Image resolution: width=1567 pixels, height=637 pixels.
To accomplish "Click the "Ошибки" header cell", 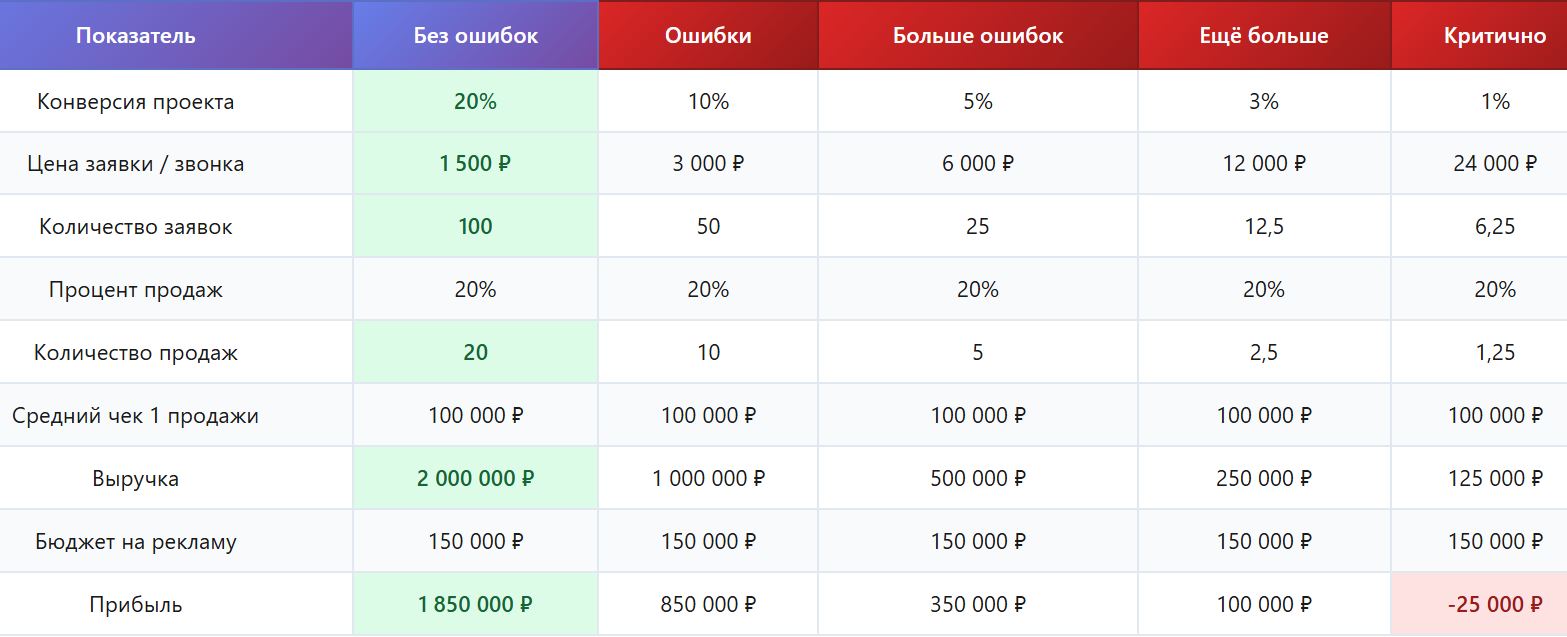I will 708,36.
